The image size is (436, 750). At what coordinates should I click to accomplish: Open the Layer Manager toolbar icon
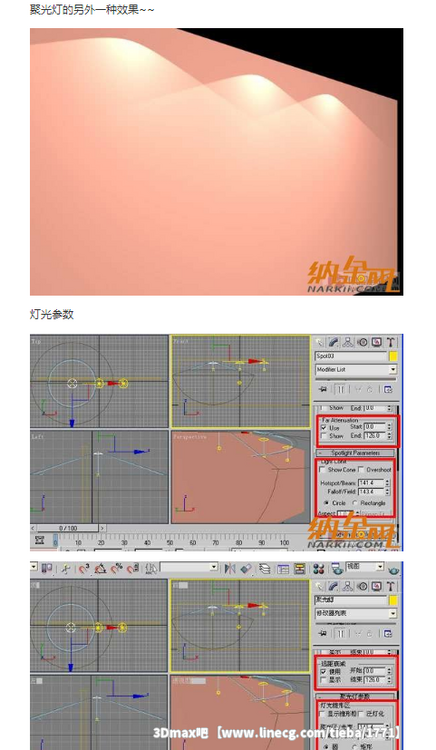click(264, 568)
